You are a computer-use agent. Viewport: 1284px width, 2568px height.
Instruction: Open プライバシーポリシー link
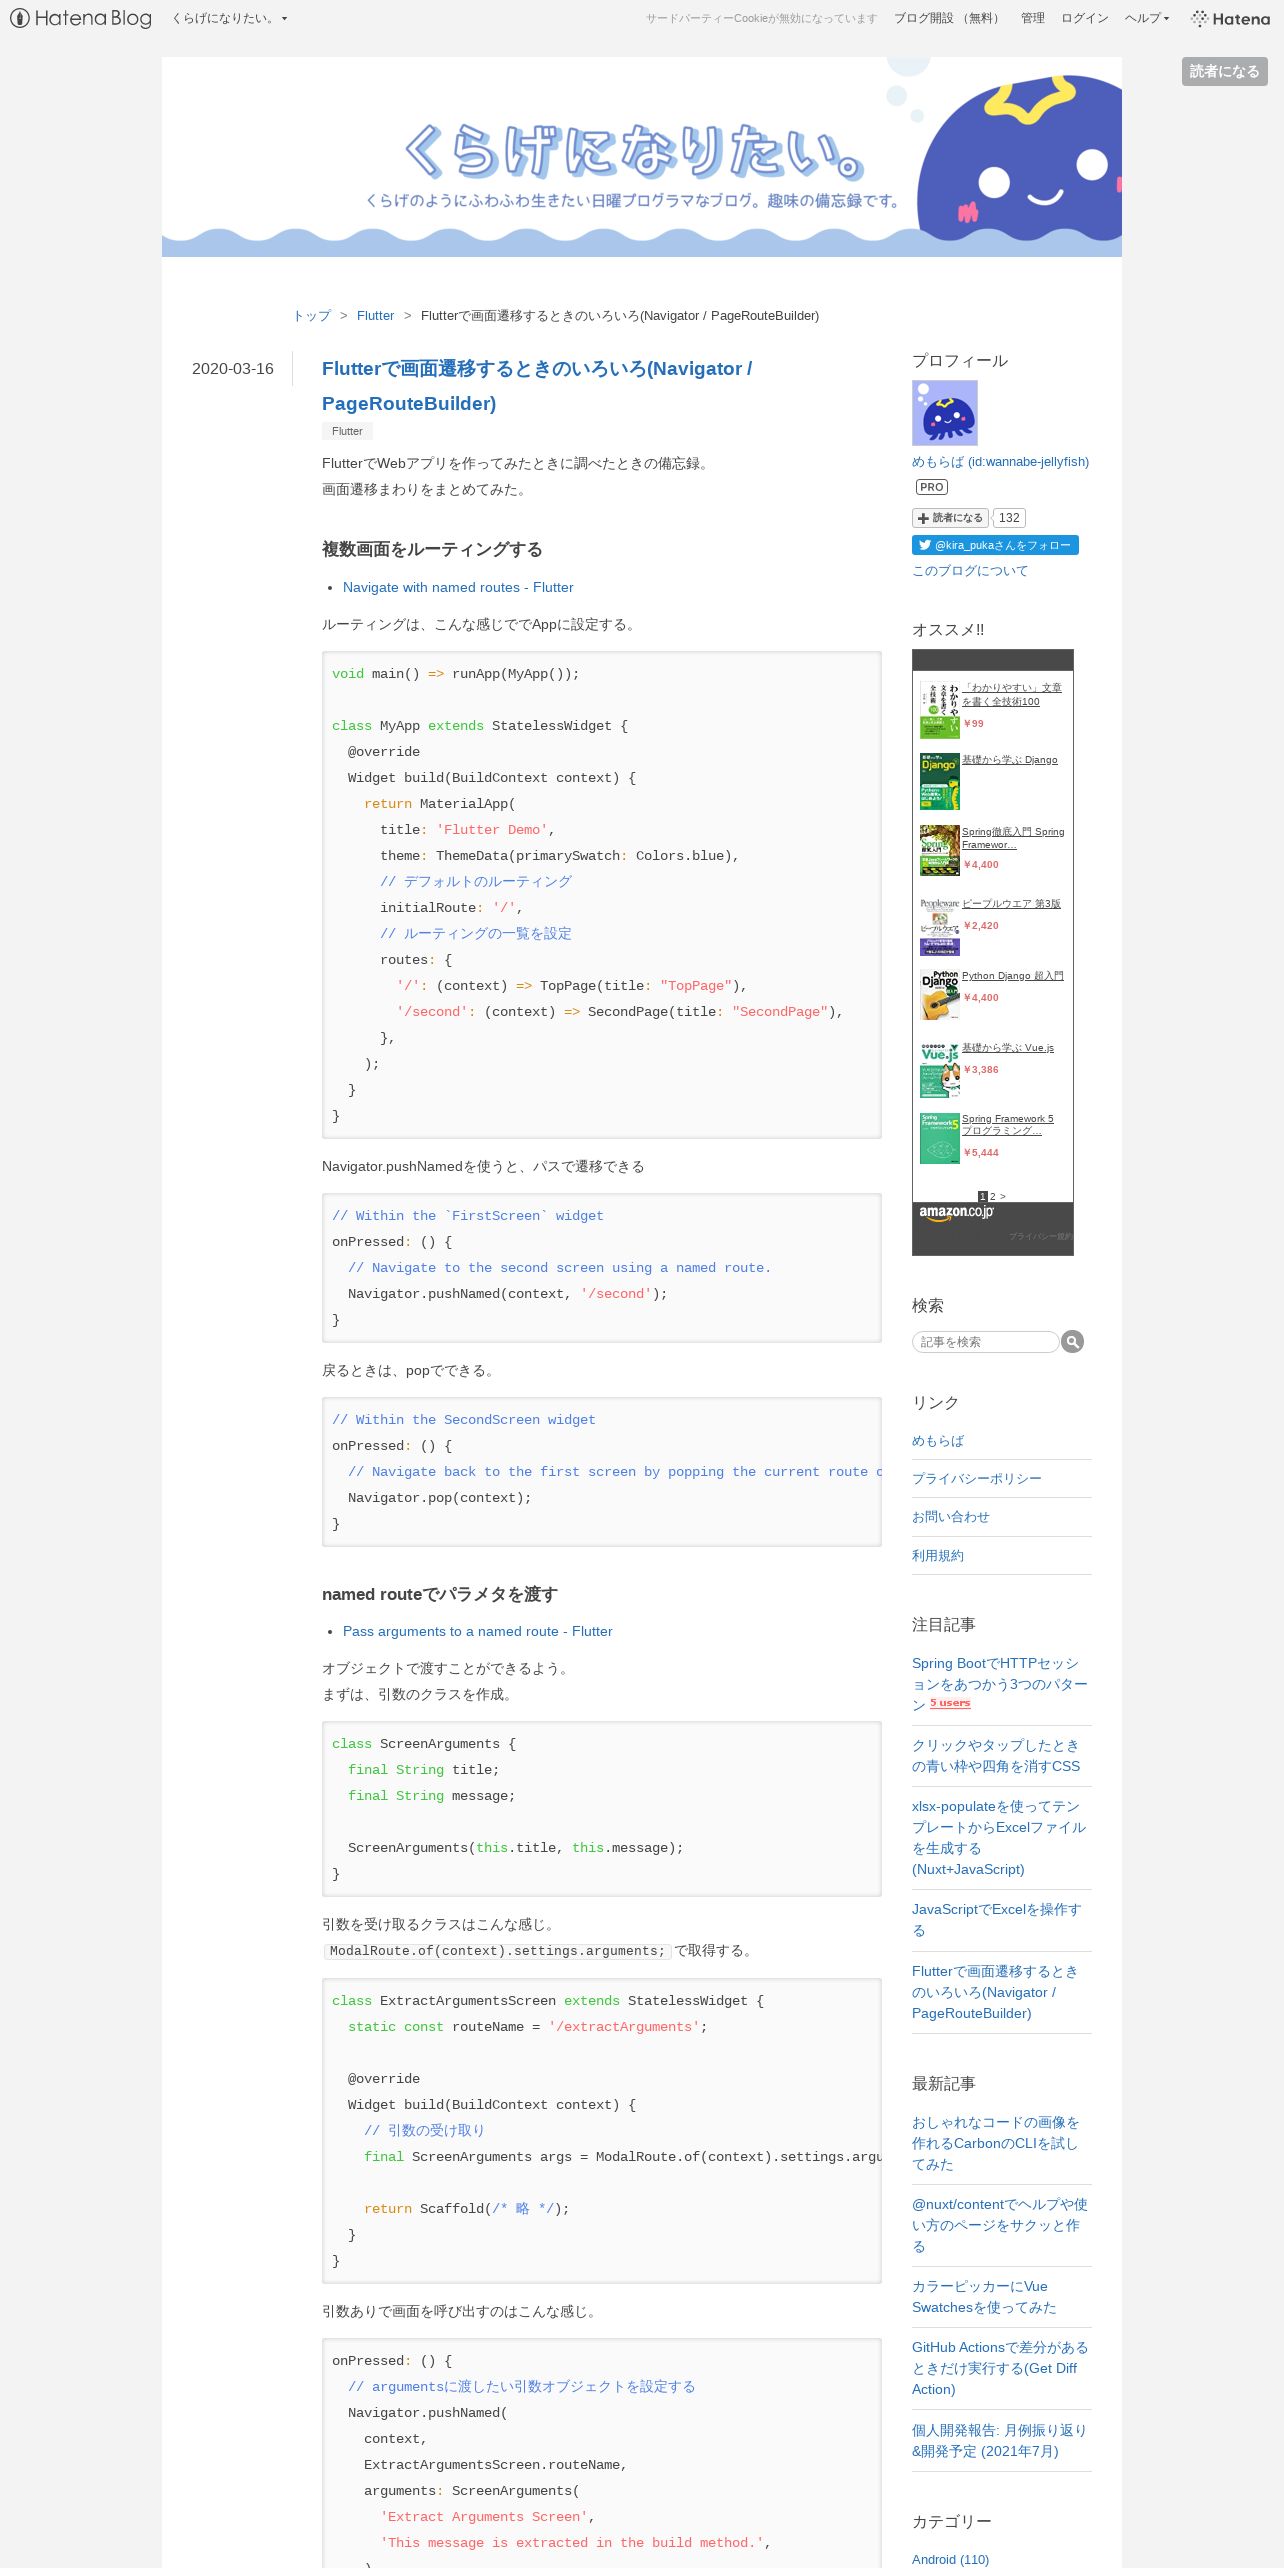tap(977, 1478)
